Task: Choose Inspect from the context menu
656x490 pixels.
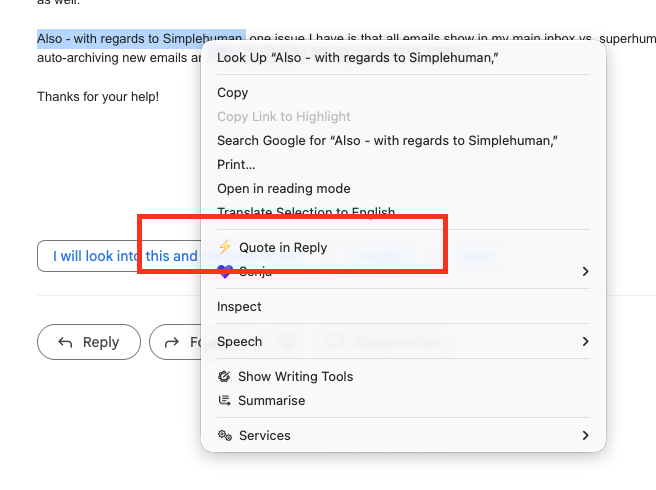Action: click(x=239, y=307)
